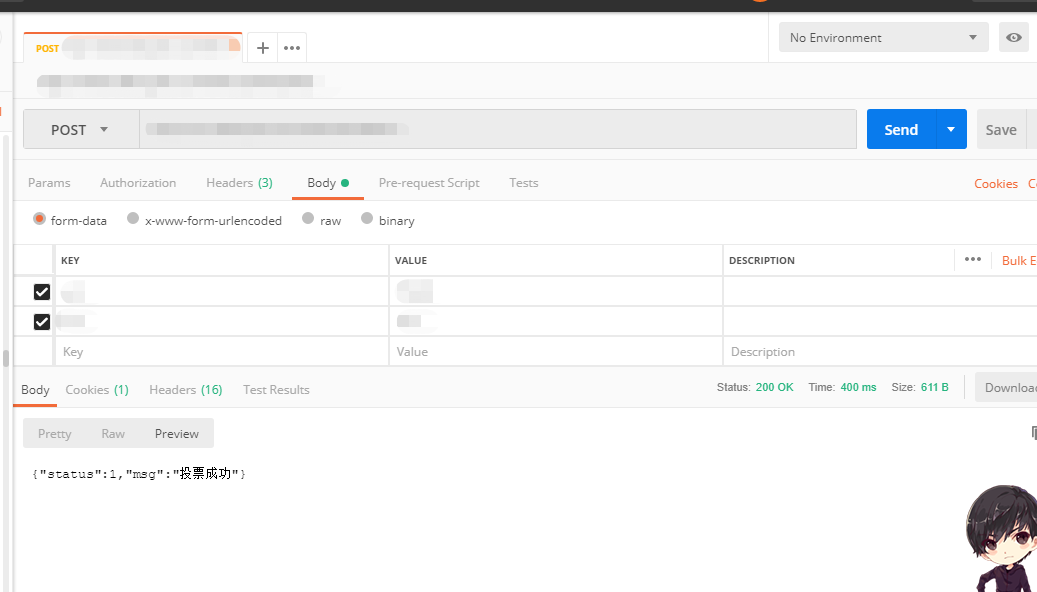Open request Headers (3) tab
Screen dimensions: 1037x592
[239, 183]
